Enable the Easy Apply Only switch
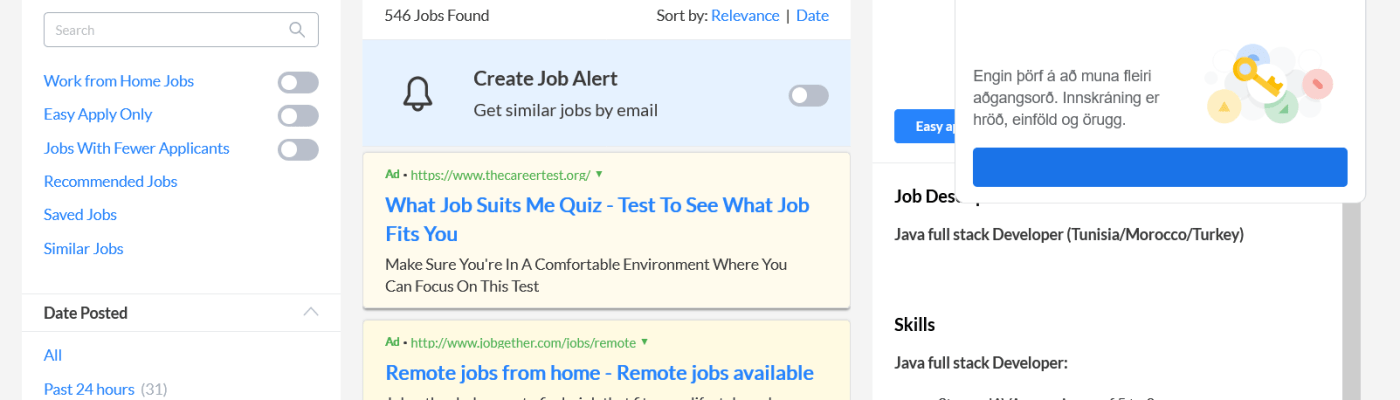This screenshot has height=400, width=1400. [298, 115]
